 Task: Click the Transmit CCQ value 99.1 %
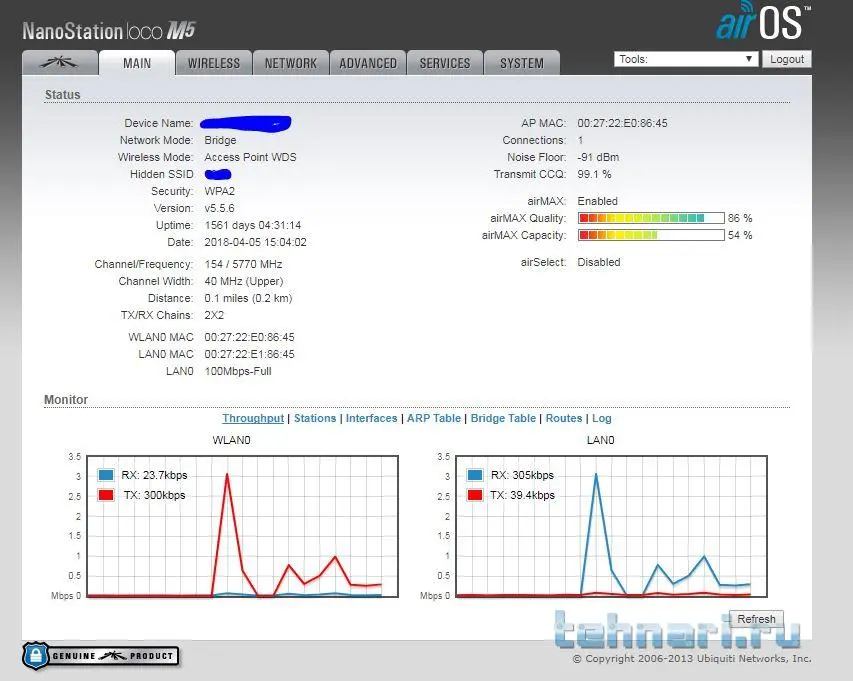coord(594,174)
